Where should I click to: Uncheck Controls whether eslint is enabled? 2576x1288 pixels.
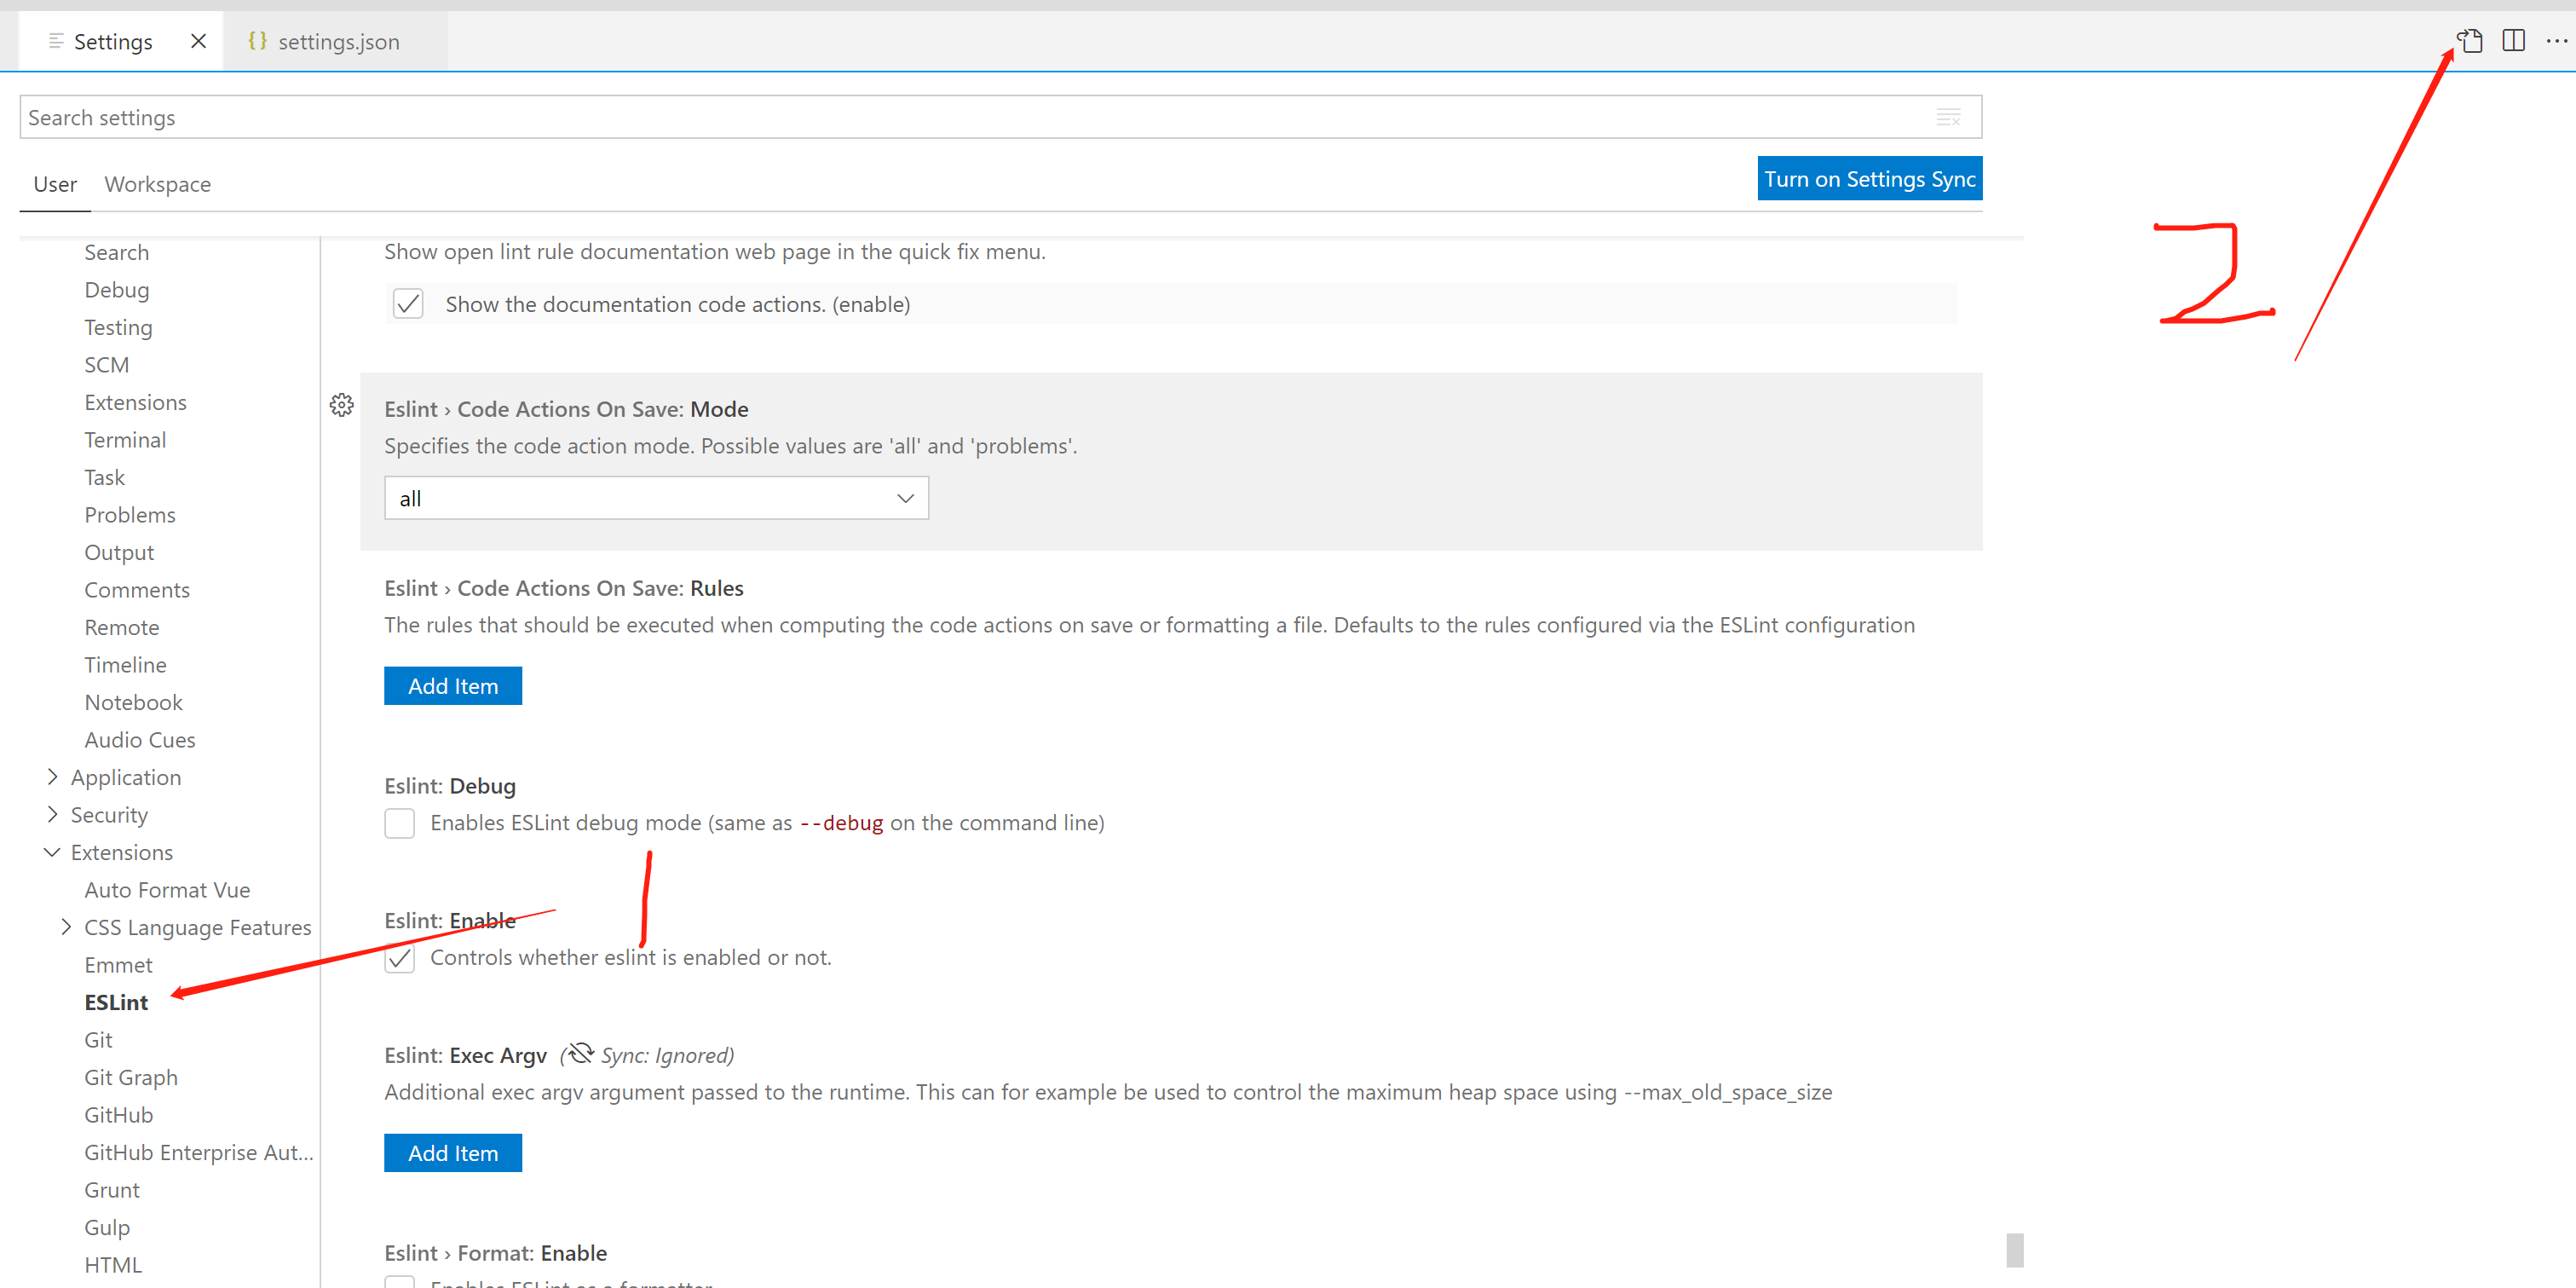pos(399,958)
